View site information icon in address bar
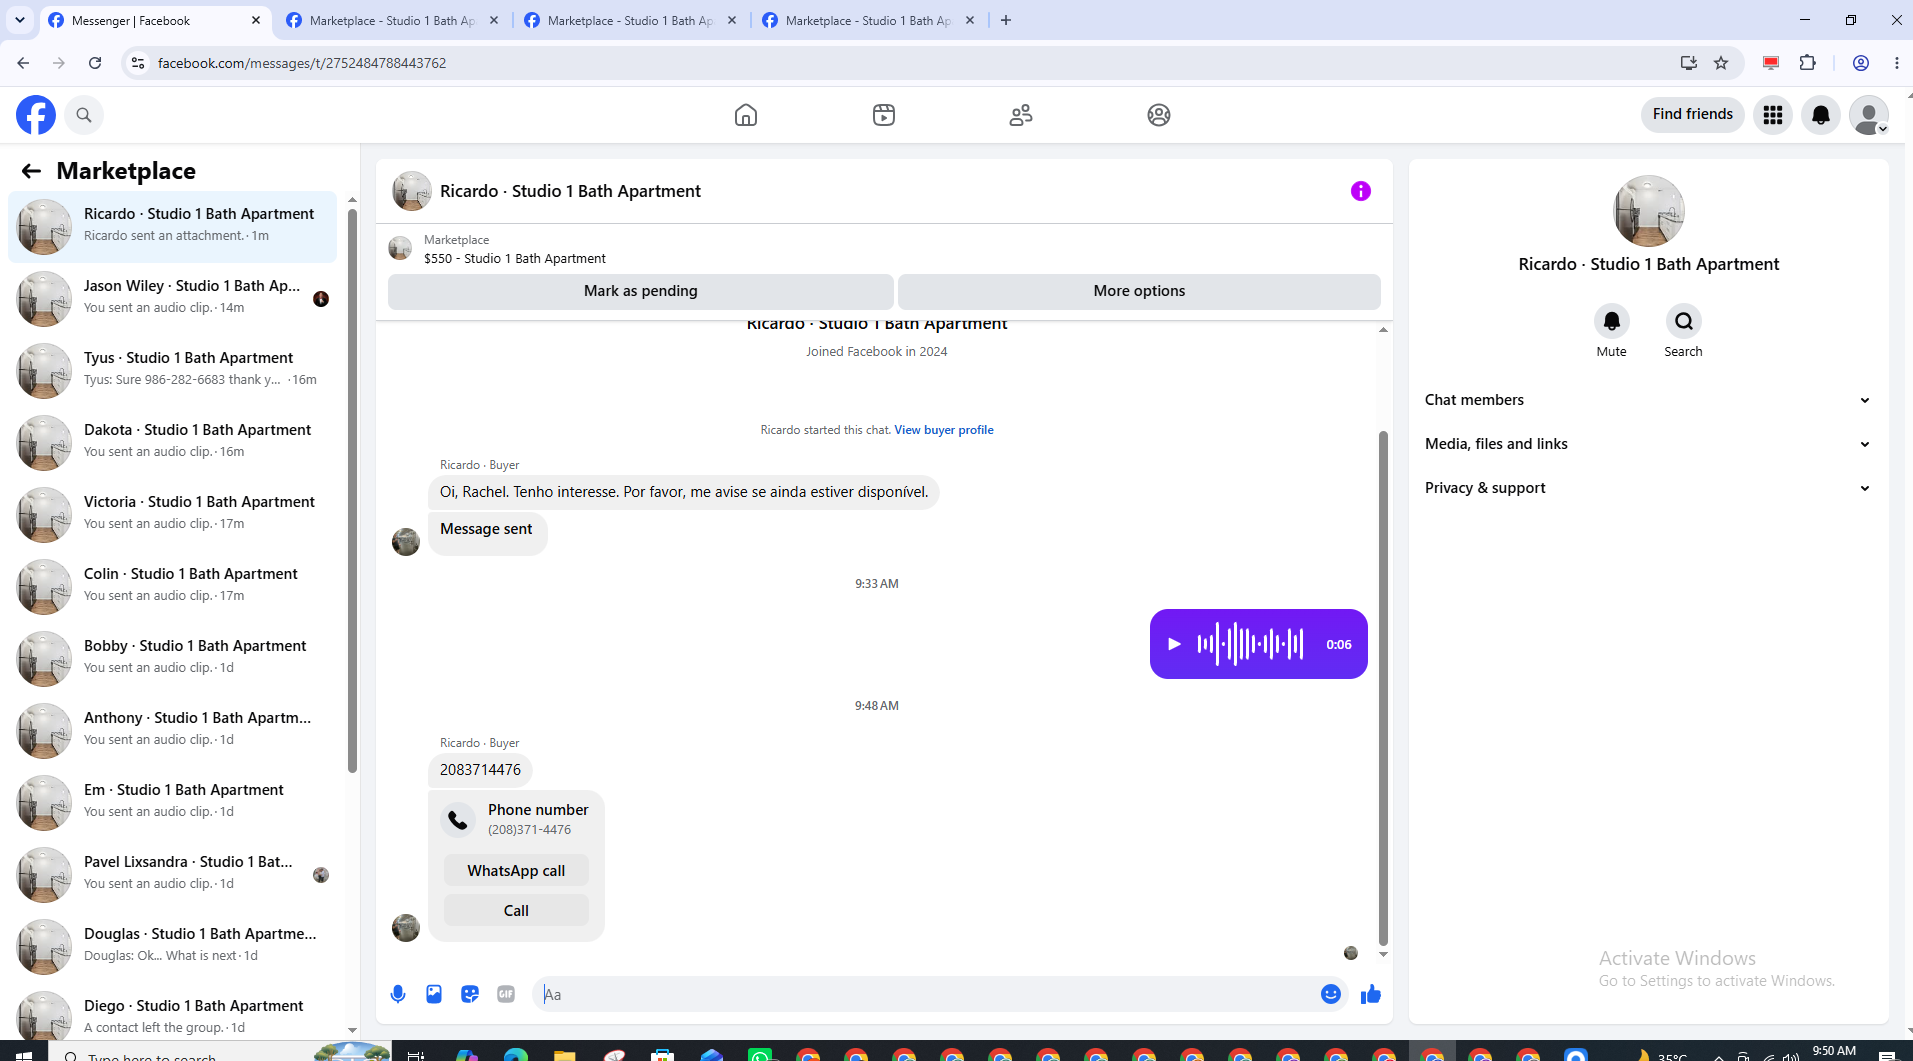The width and height of the screenshot is (1913, 1061). click(x=138, y=63)
